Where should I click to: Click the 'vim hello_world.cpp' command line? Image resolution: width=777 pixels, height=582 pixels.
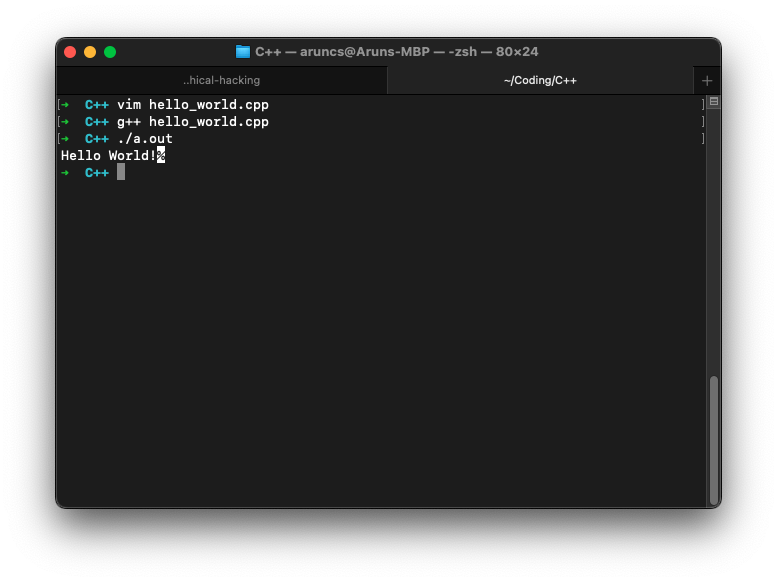tap(193, 105)
